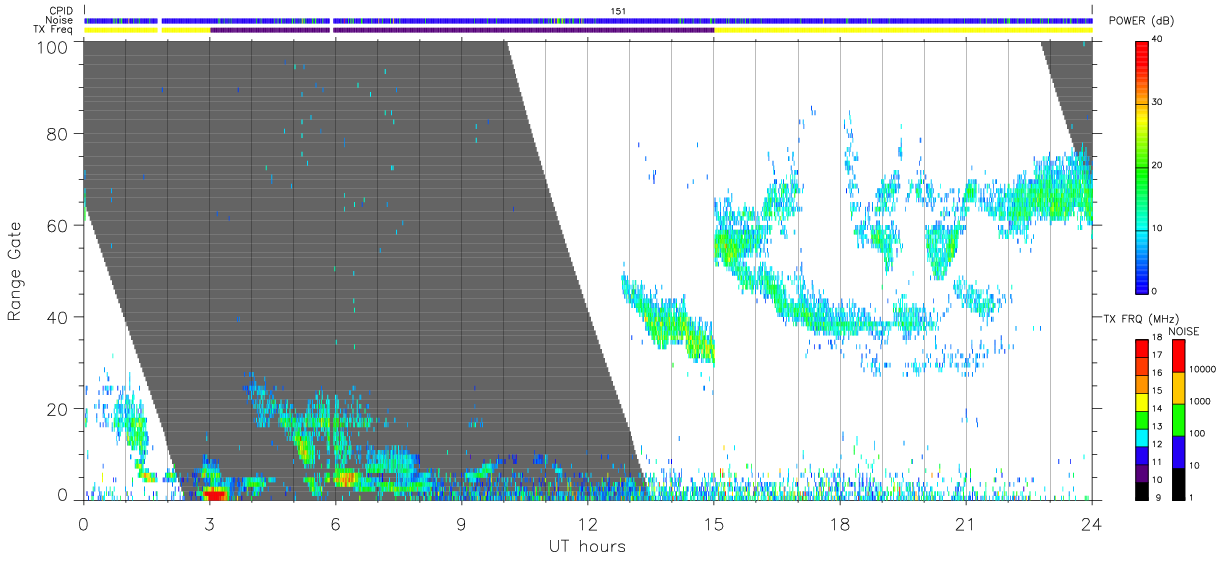Click the "Range Gate" axis title

pos(15,272)
